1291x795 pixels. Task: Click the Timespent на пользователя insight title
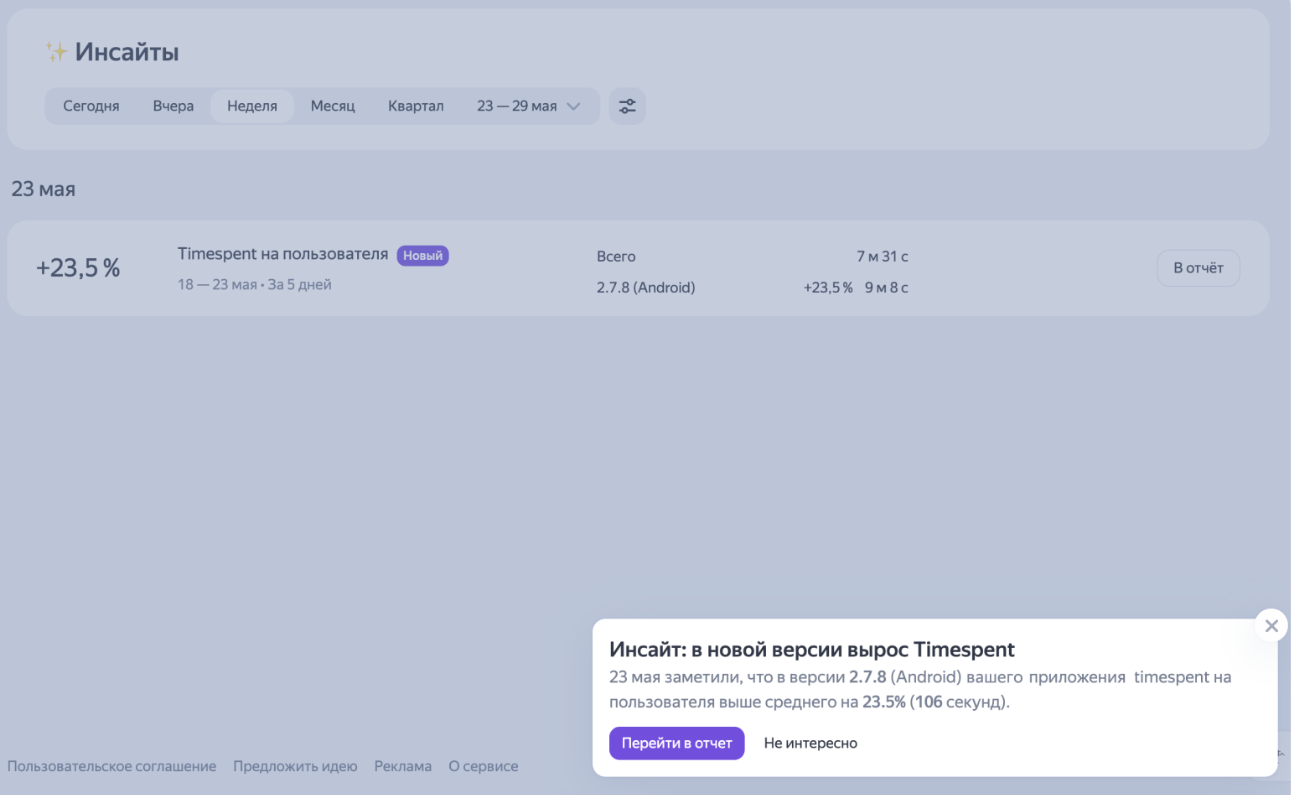[x=283, y=254]
